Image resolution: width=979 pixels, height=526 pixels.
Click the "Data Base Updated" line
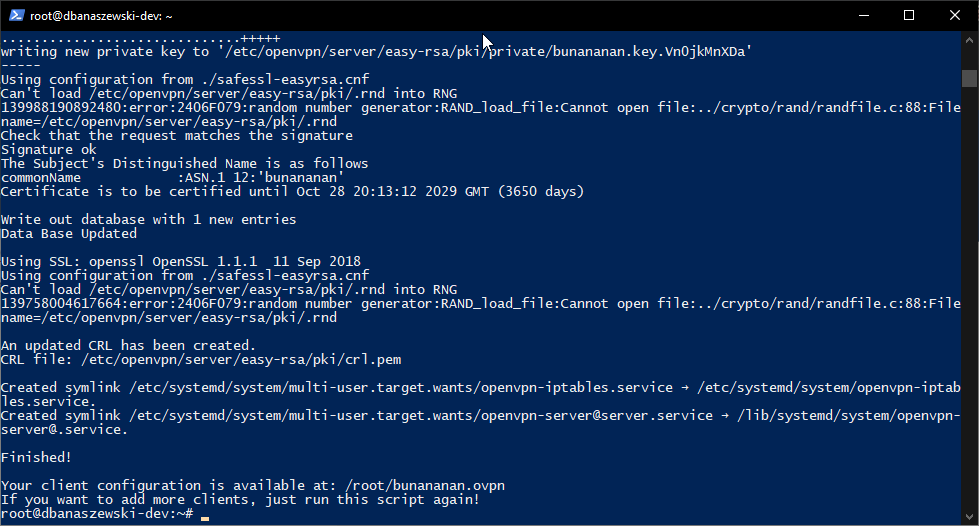click(68, 233)
